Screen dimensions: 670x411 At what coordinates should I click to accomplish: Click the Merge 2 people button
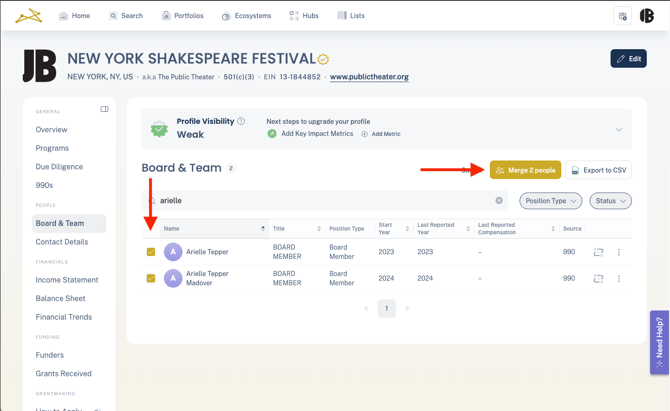click(525, 170)
